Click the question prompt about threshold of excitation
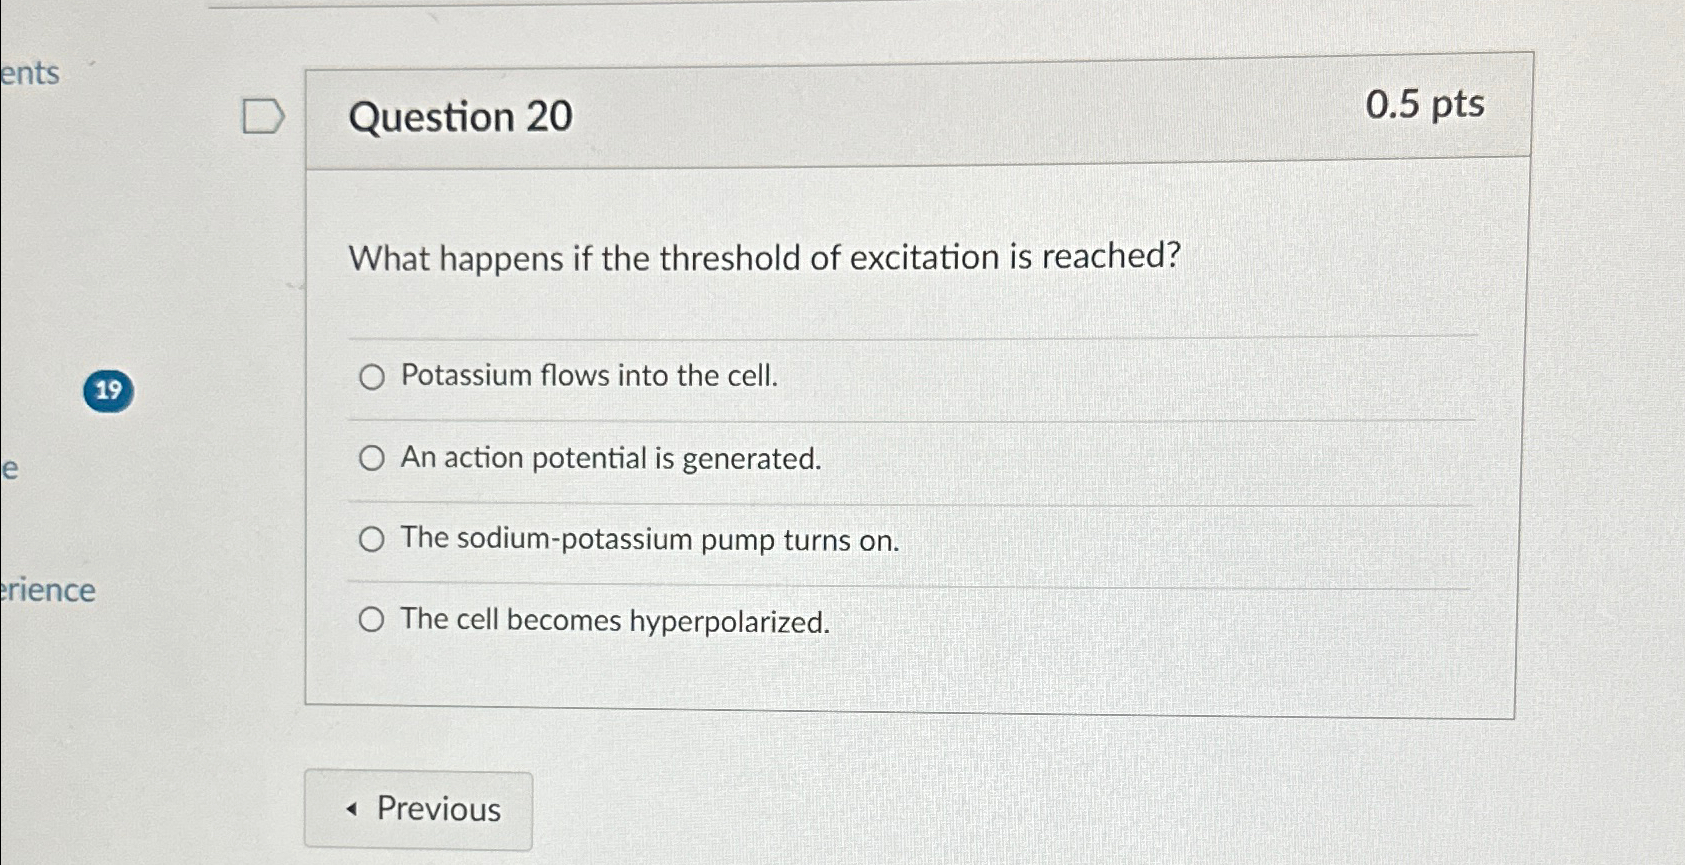Viewport: 1685px width, 865px height. pyautogui.click(x=765, y=258)
